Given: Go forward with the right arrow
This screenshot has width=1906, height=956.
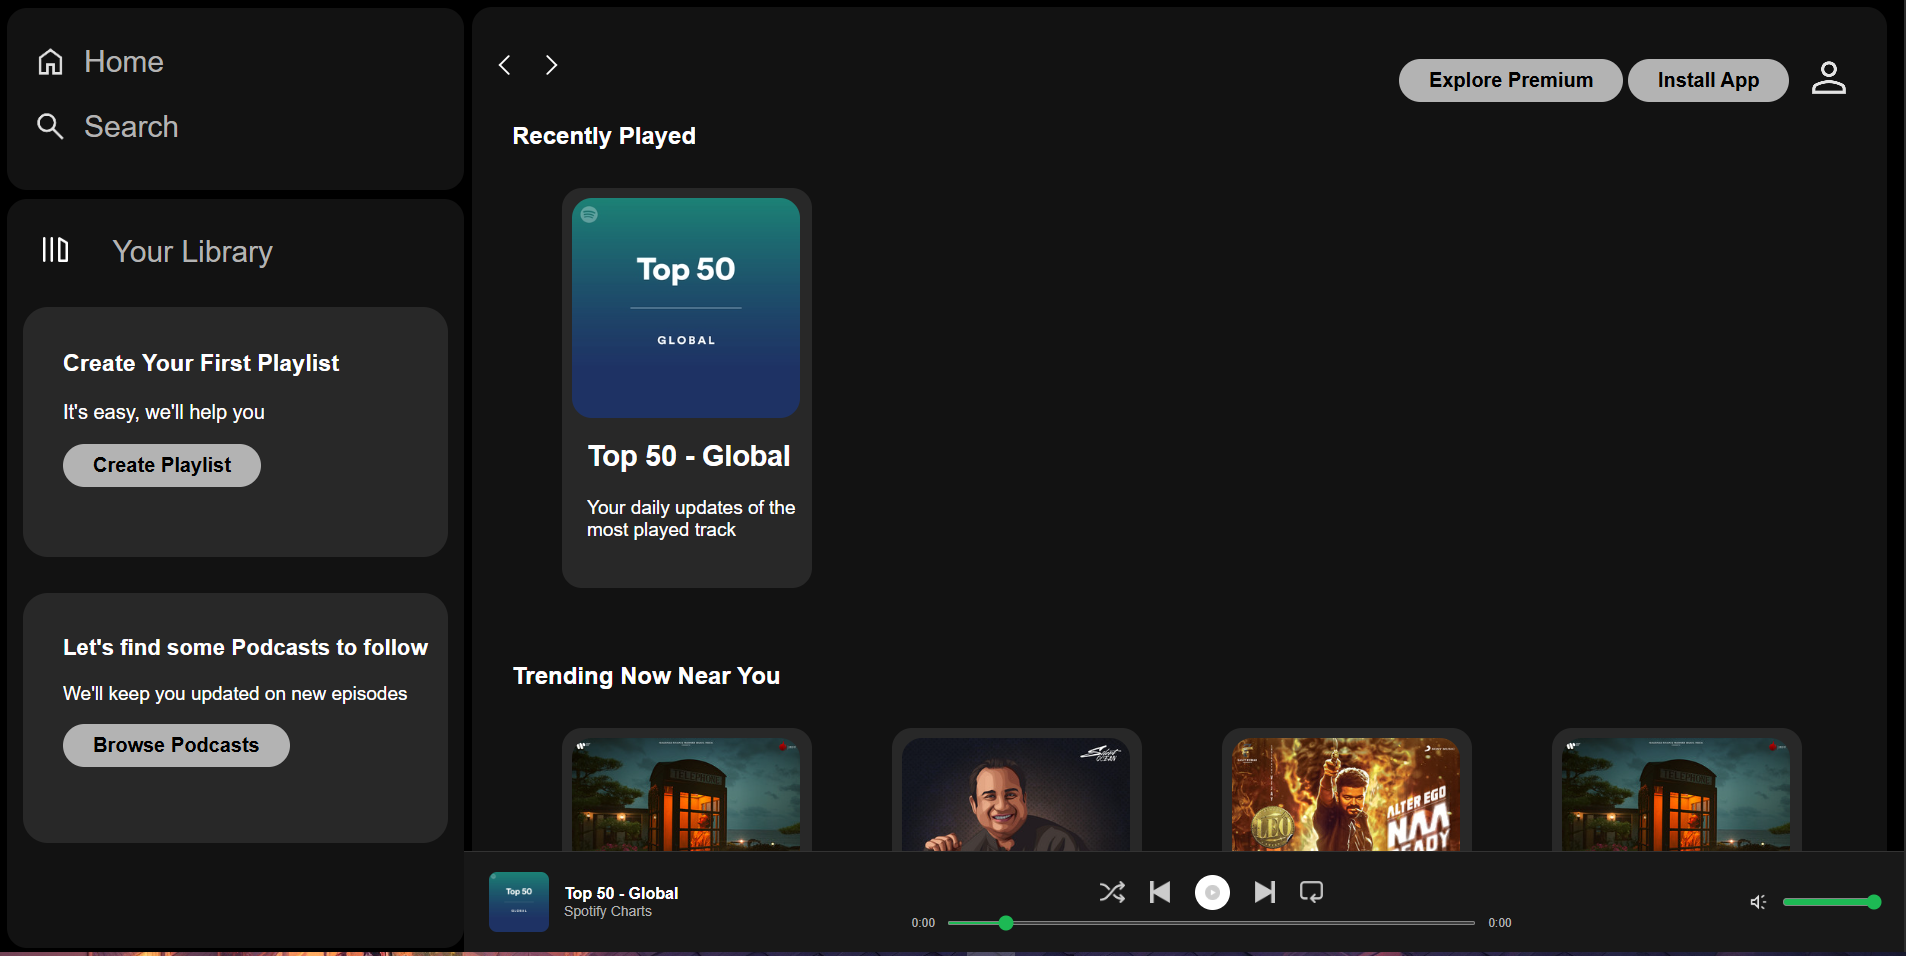Looking at the screenshot, I should 551,65.
